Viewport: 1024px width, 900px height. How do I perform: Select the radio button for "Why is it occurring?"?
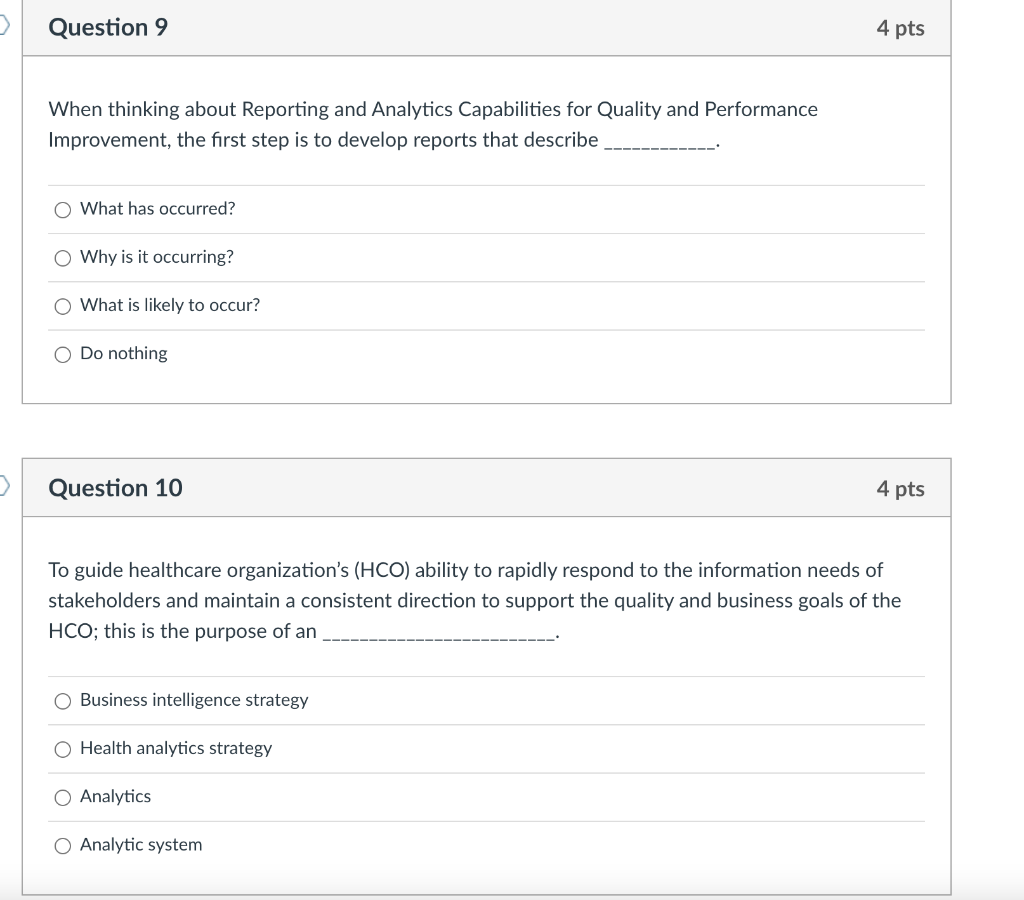click(x=62, y=257)
